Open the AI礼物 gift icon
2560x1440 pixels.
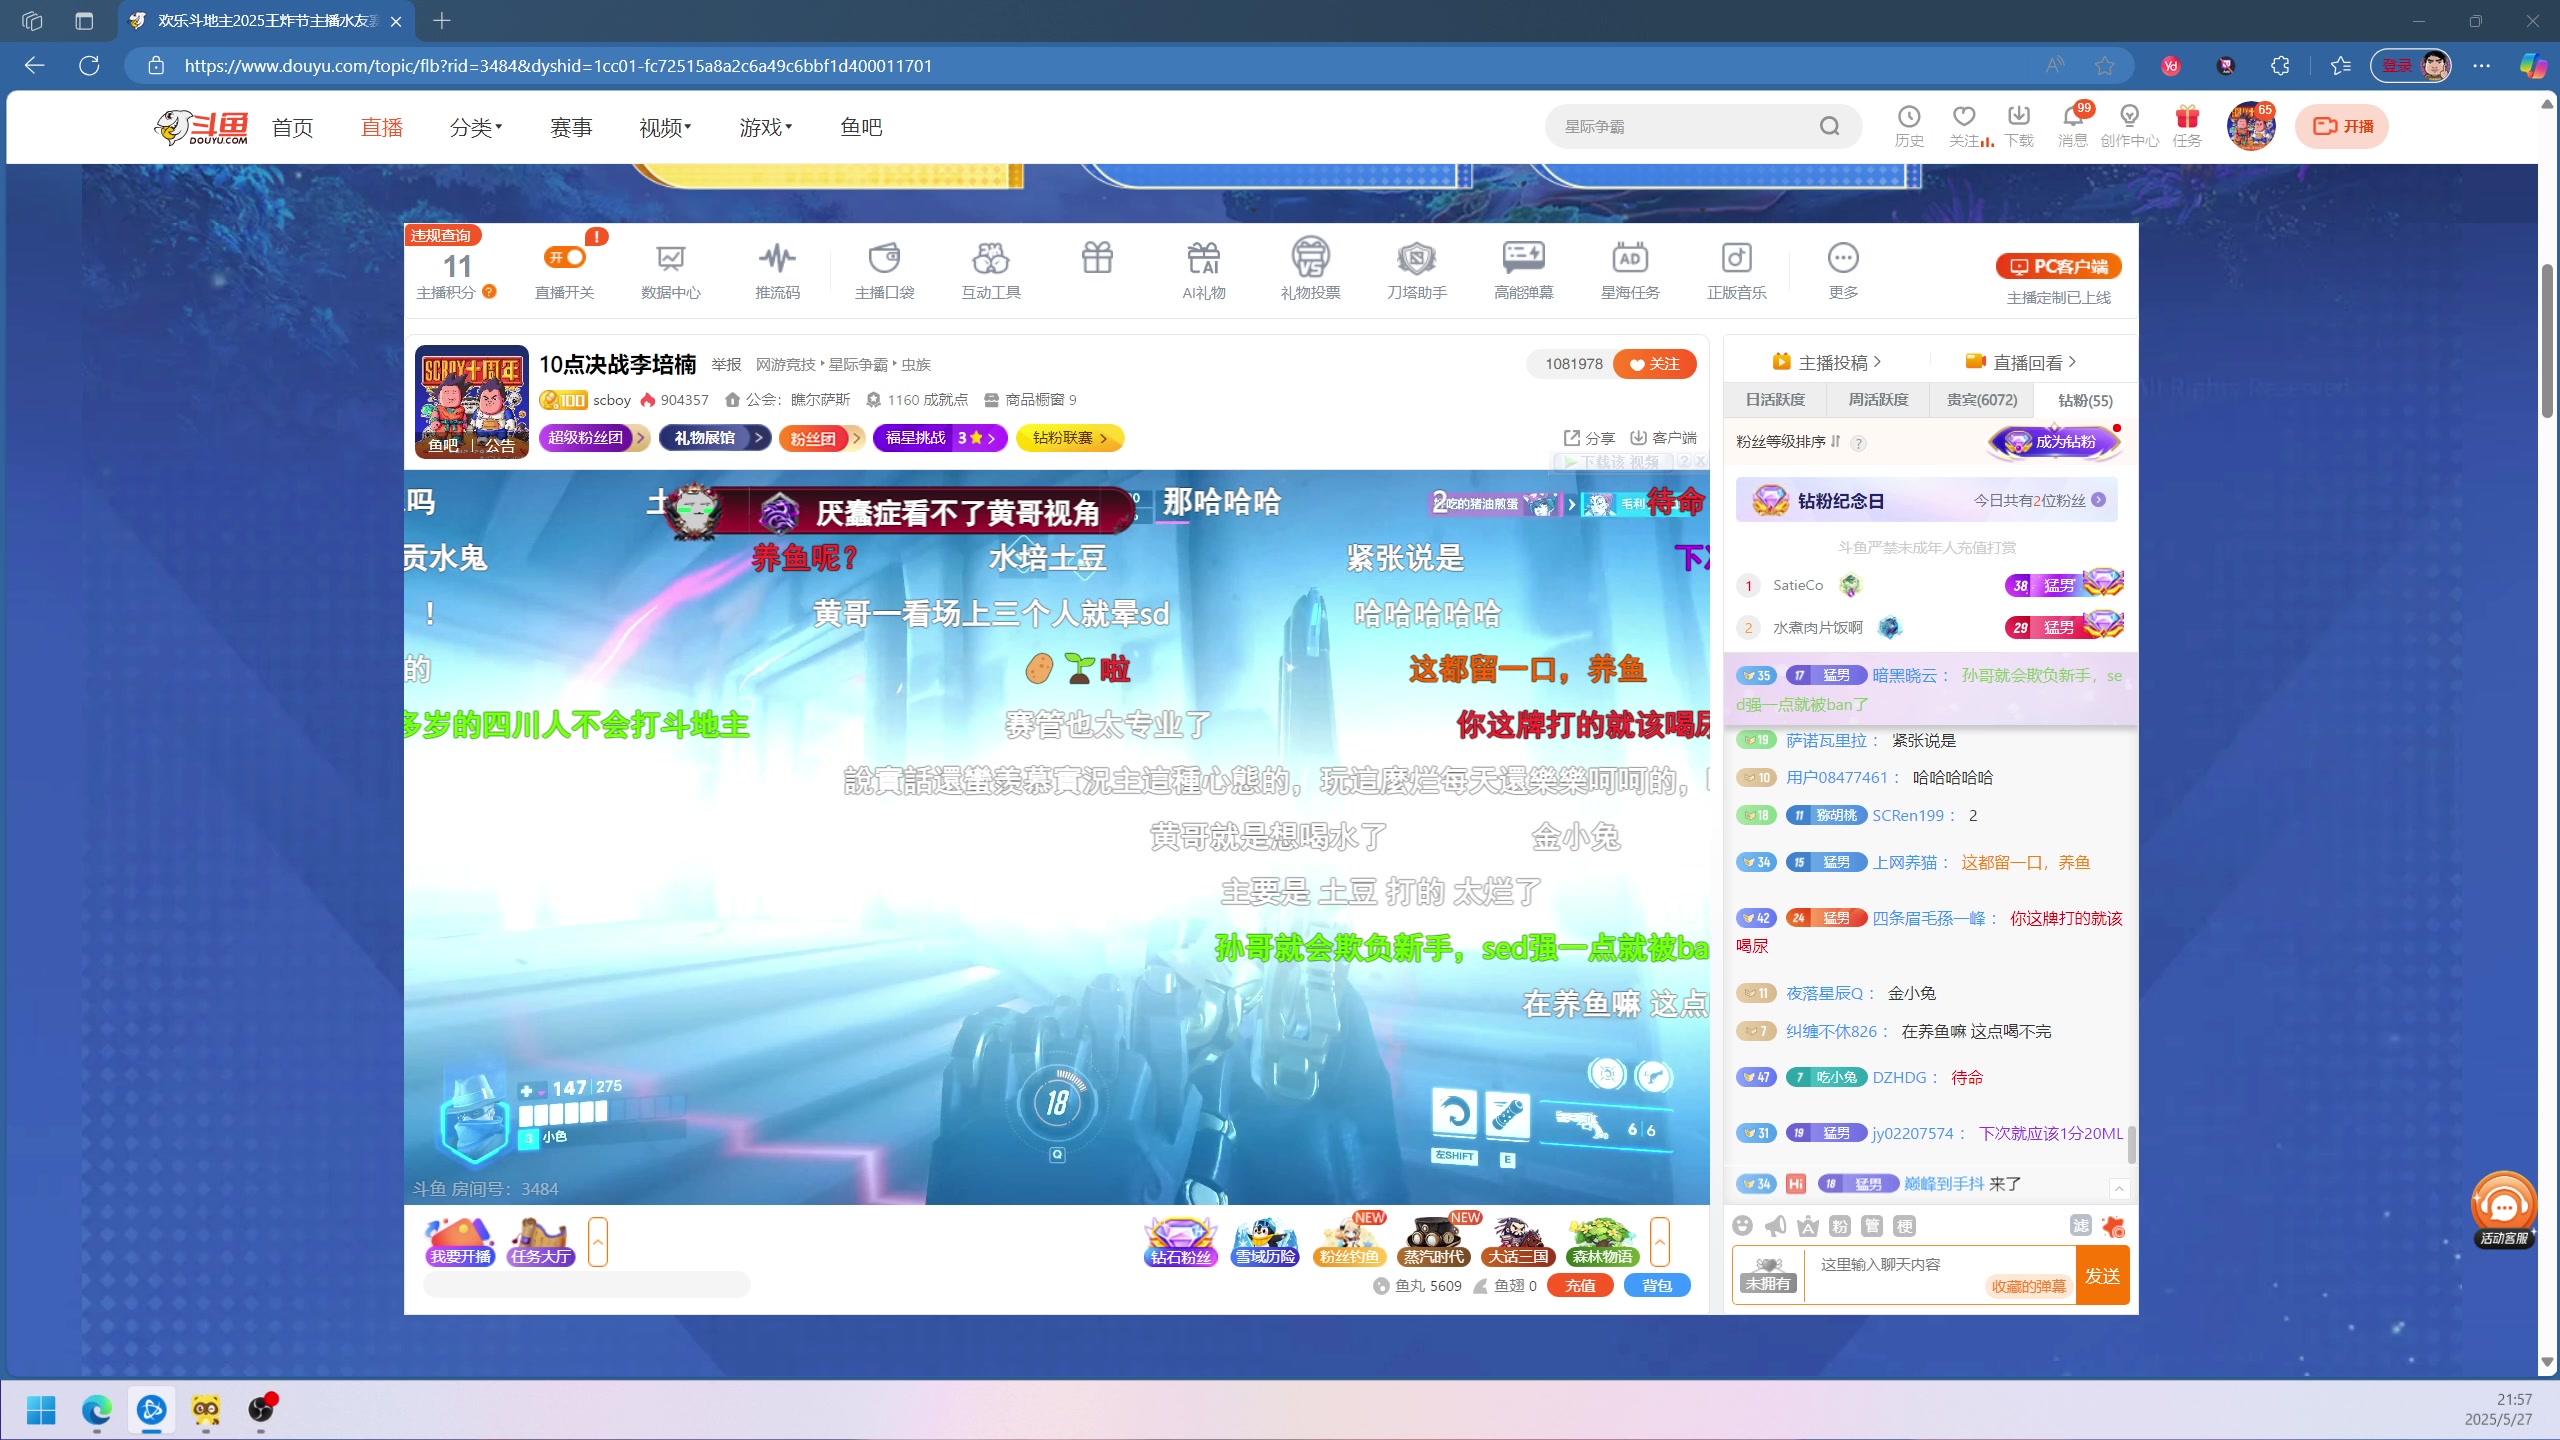(1204, 270)
